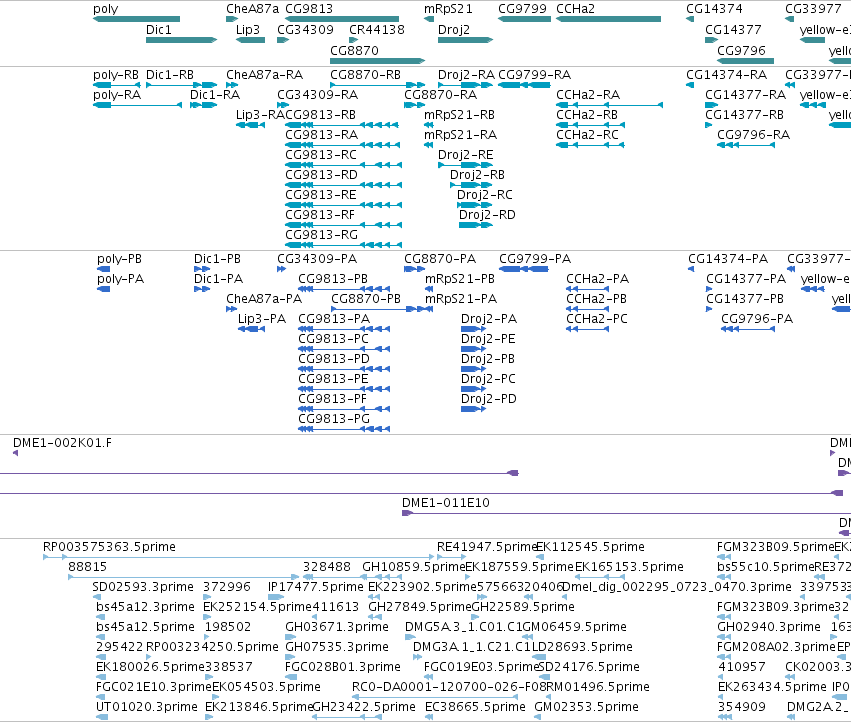Select the Dic1-RA transcript
Viewport: 851px width, 722px height.
coord(204,105)
